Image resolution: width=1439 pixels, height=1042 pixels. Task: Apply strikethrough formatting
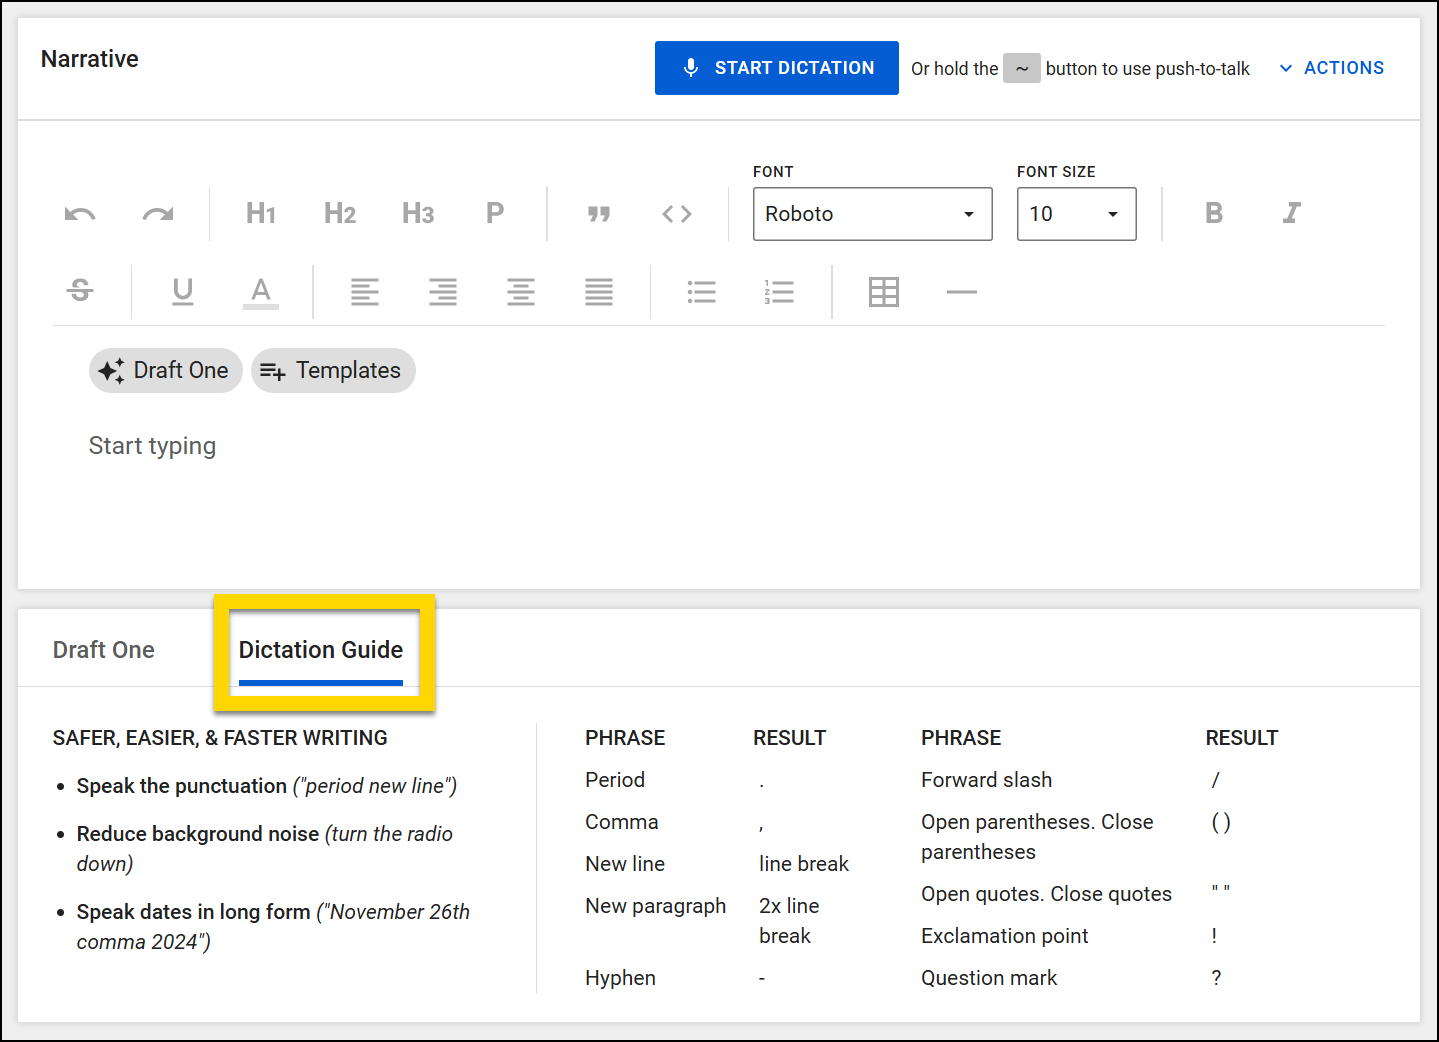pyautogui.click(x=79, y=291)
